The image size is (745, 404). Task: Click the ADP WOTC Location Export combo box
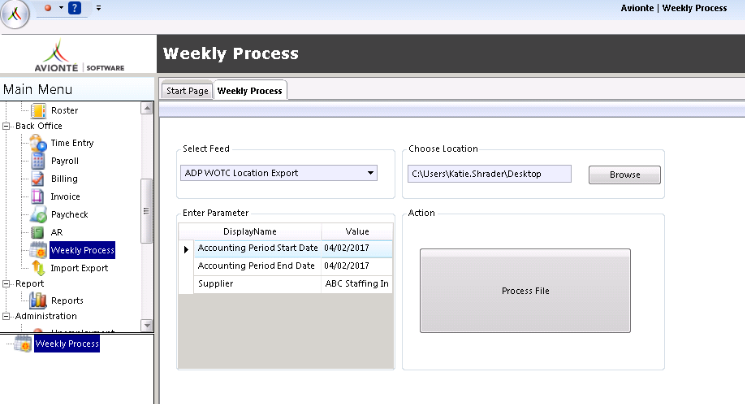(278, 173)
